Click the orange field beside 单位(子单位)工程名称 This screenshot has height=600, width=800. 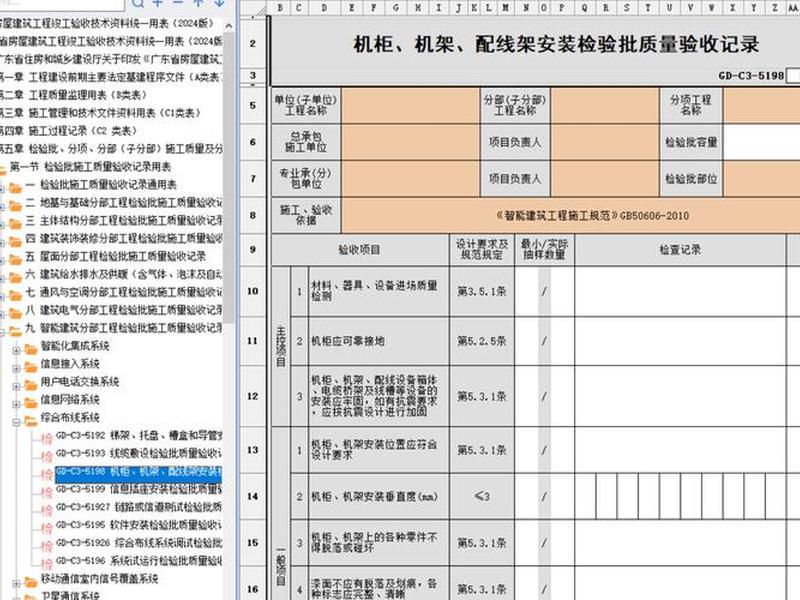click(411, 105)
